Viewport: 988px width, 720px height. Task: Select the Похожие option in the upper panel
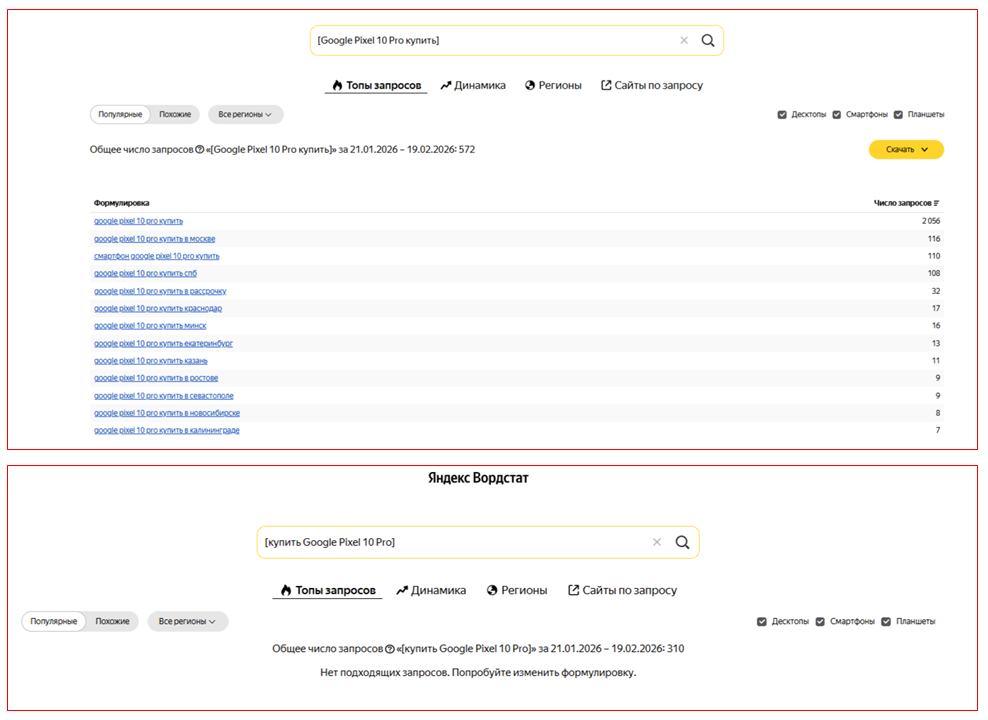(x=175, y=115)
